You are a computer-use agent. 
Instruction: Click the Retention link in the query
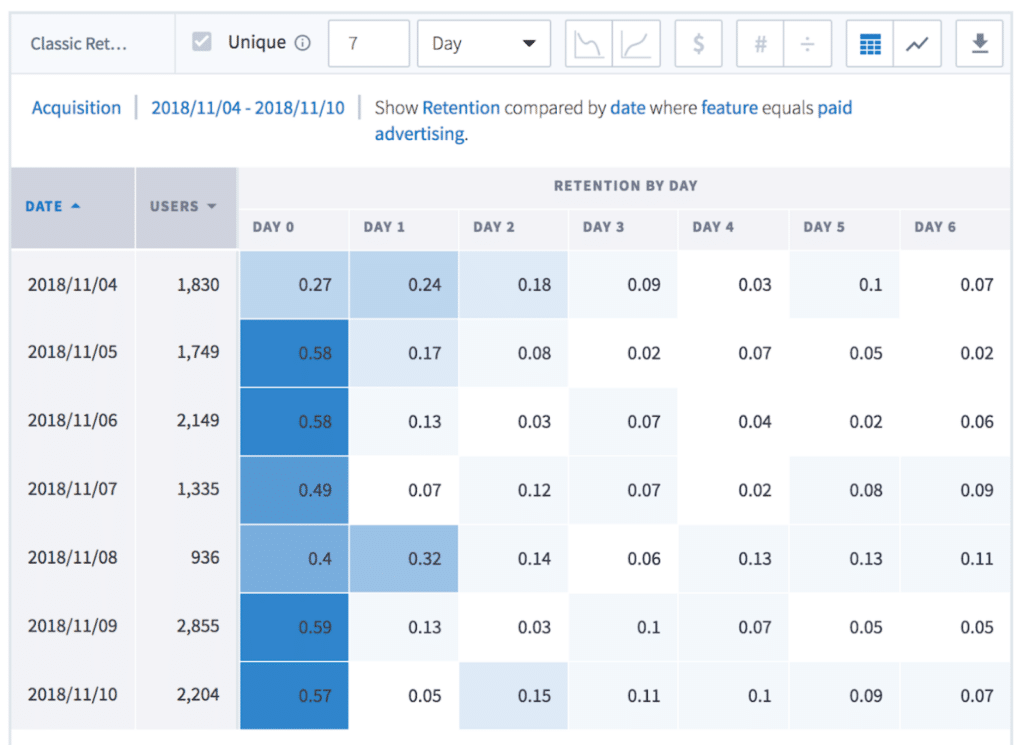coord(461,108)
